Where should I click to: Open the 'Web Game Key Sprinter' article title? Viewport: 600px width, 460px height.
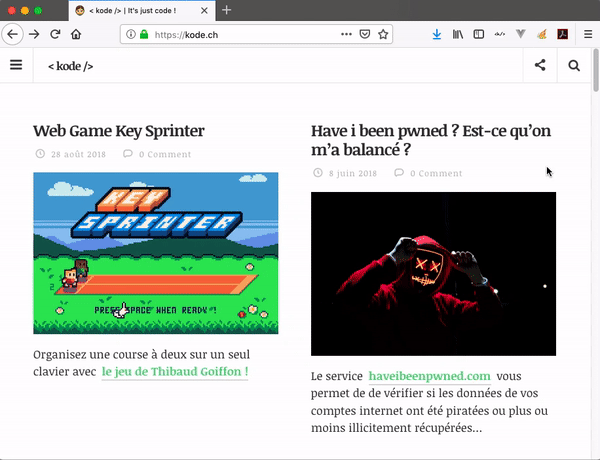pyautogui.click(x=119, y=131)
